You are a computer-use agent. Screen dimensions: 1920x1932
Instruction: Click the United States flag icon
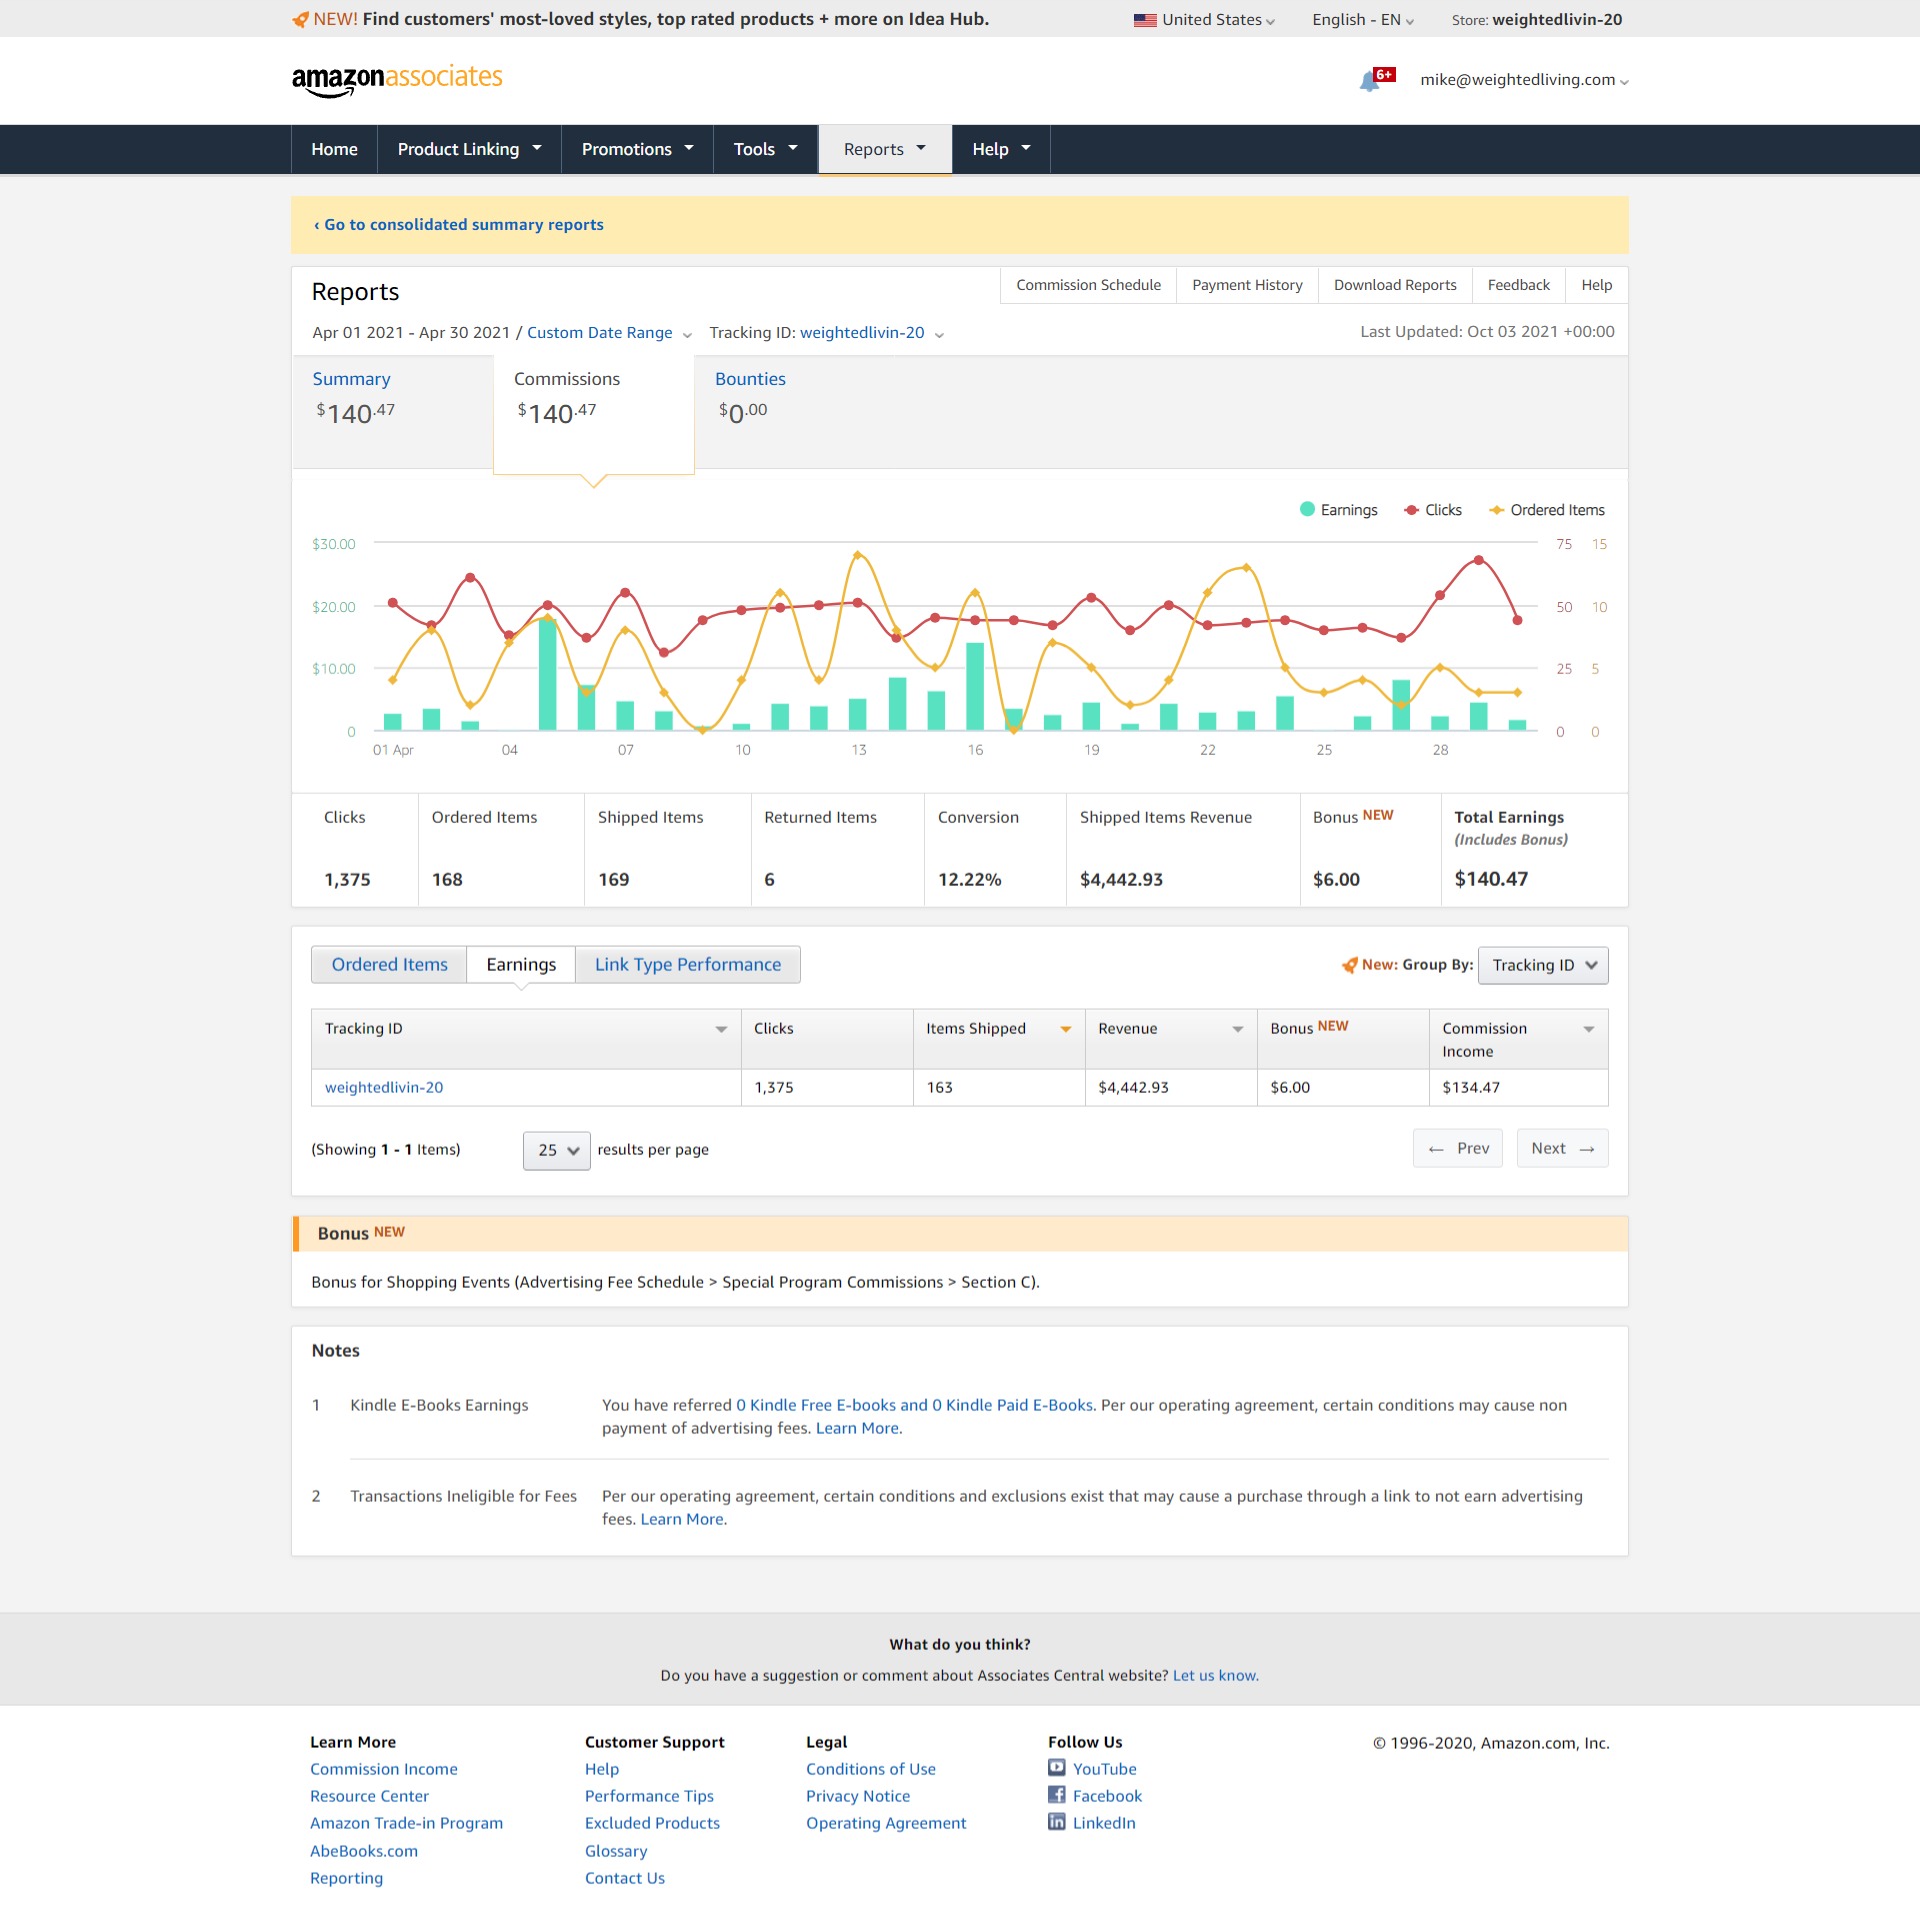coord(1145,20)
